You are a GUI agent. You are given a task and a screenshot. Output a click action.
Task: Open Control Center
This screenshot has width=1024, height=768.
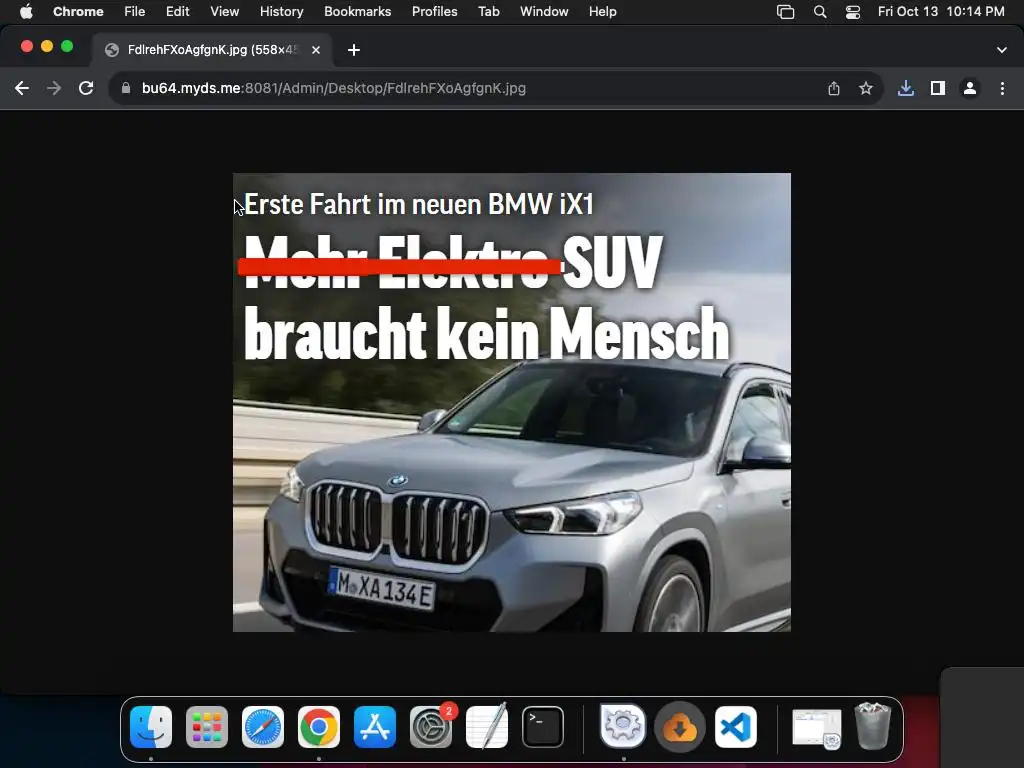tap(853, 12)
